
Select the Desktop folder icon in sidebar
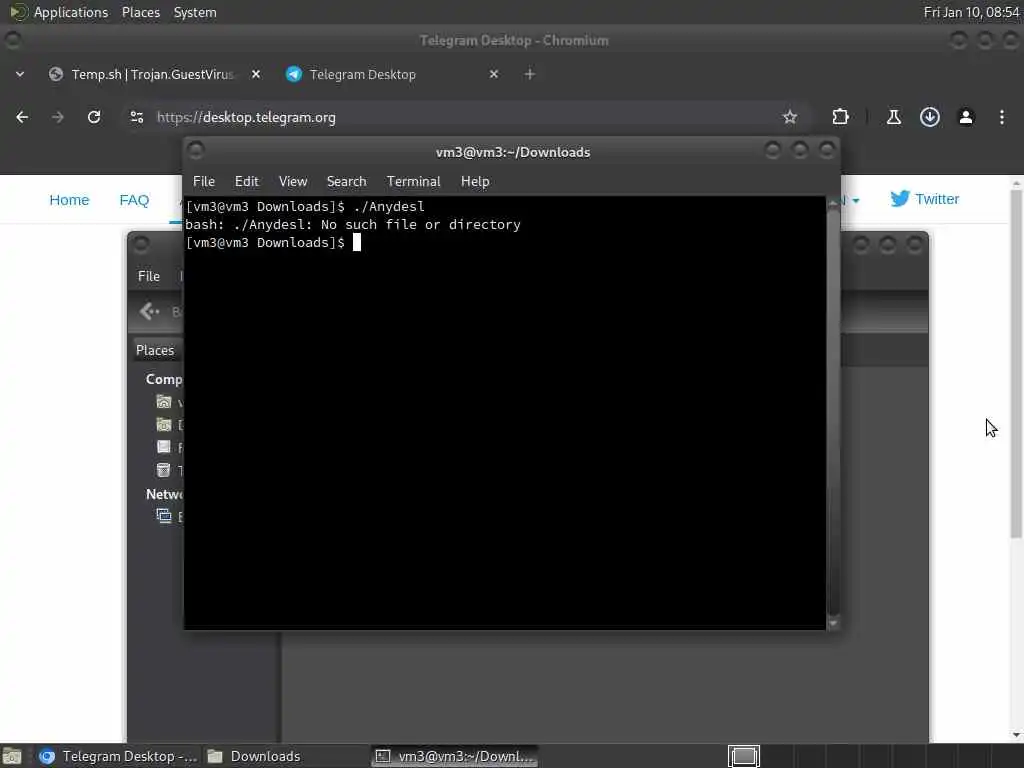click(x=164, y=424)
